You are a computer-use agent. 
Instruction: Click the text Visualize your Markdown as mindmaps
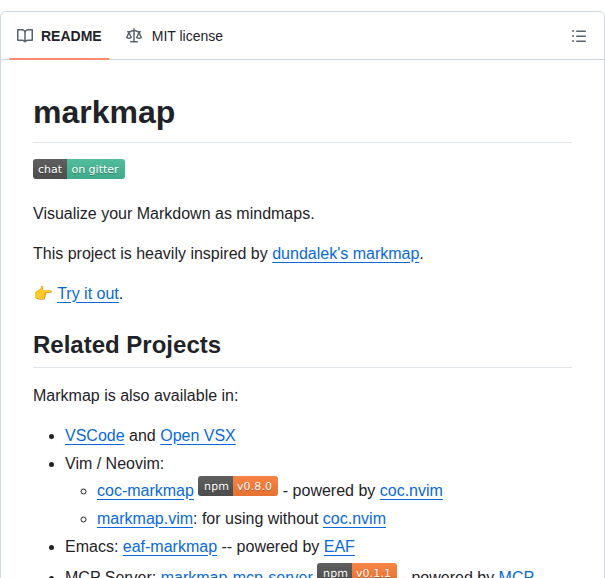pyautogui.click(x=174, y=214)
